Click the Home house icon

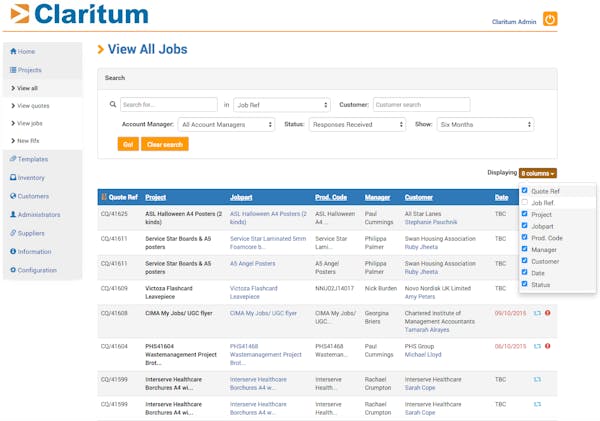click(x=13, y=51)
